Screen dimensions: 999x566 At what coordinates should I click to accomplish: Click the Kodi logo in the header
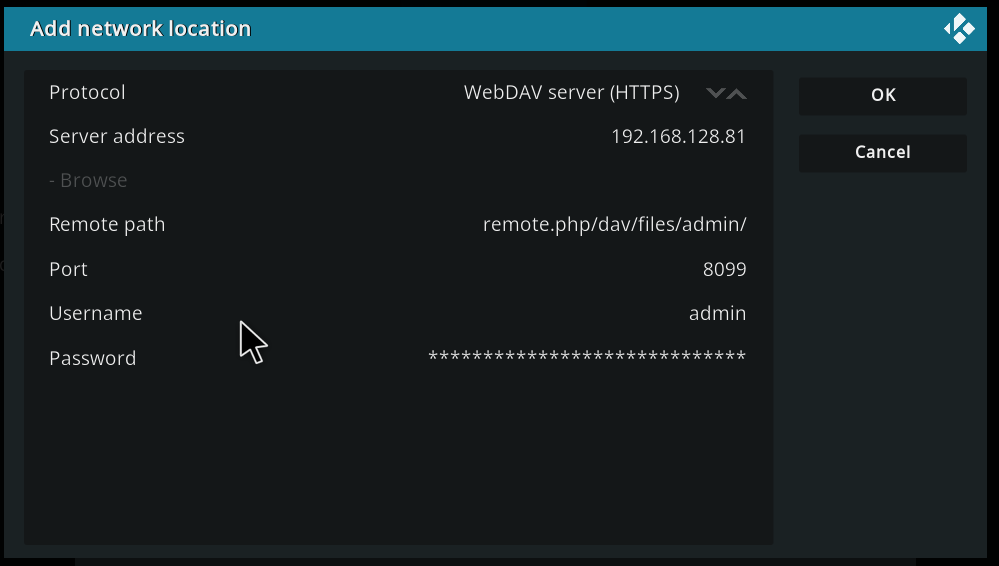point(959,29)
